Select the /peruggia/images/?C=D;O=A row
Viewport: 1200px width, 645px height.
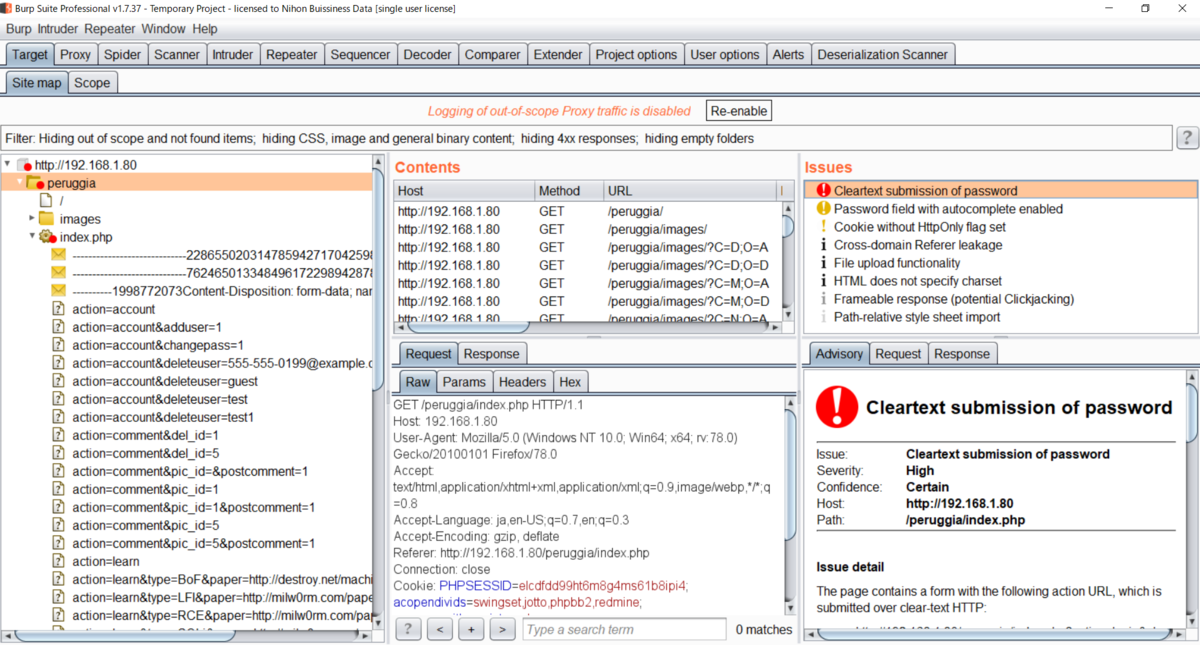[x=588, y=247]
